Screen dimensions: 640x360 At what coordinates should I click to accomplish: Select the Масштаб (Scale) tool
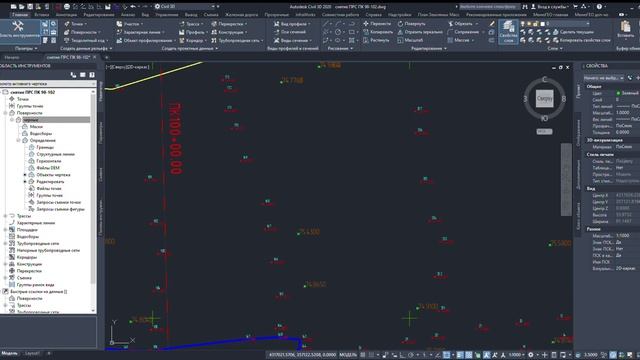[410, 40]
